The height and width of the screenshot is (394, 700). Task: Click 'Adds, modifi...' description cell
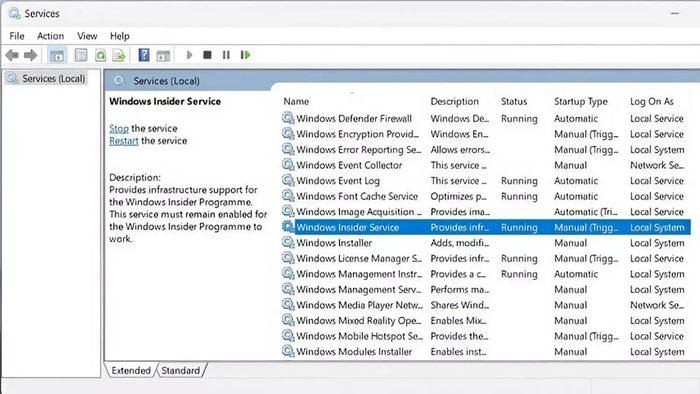click(460, 243)
